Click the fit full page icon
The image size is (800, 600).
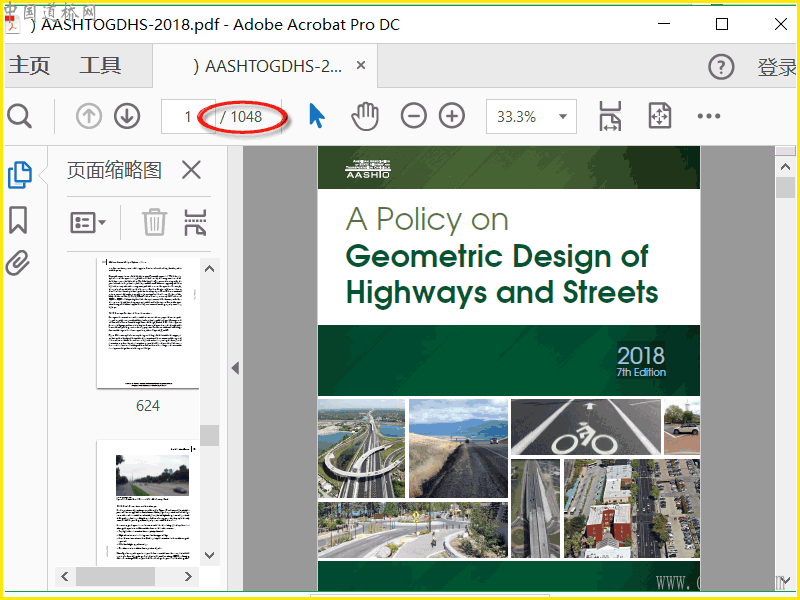(x=660, y=116)
